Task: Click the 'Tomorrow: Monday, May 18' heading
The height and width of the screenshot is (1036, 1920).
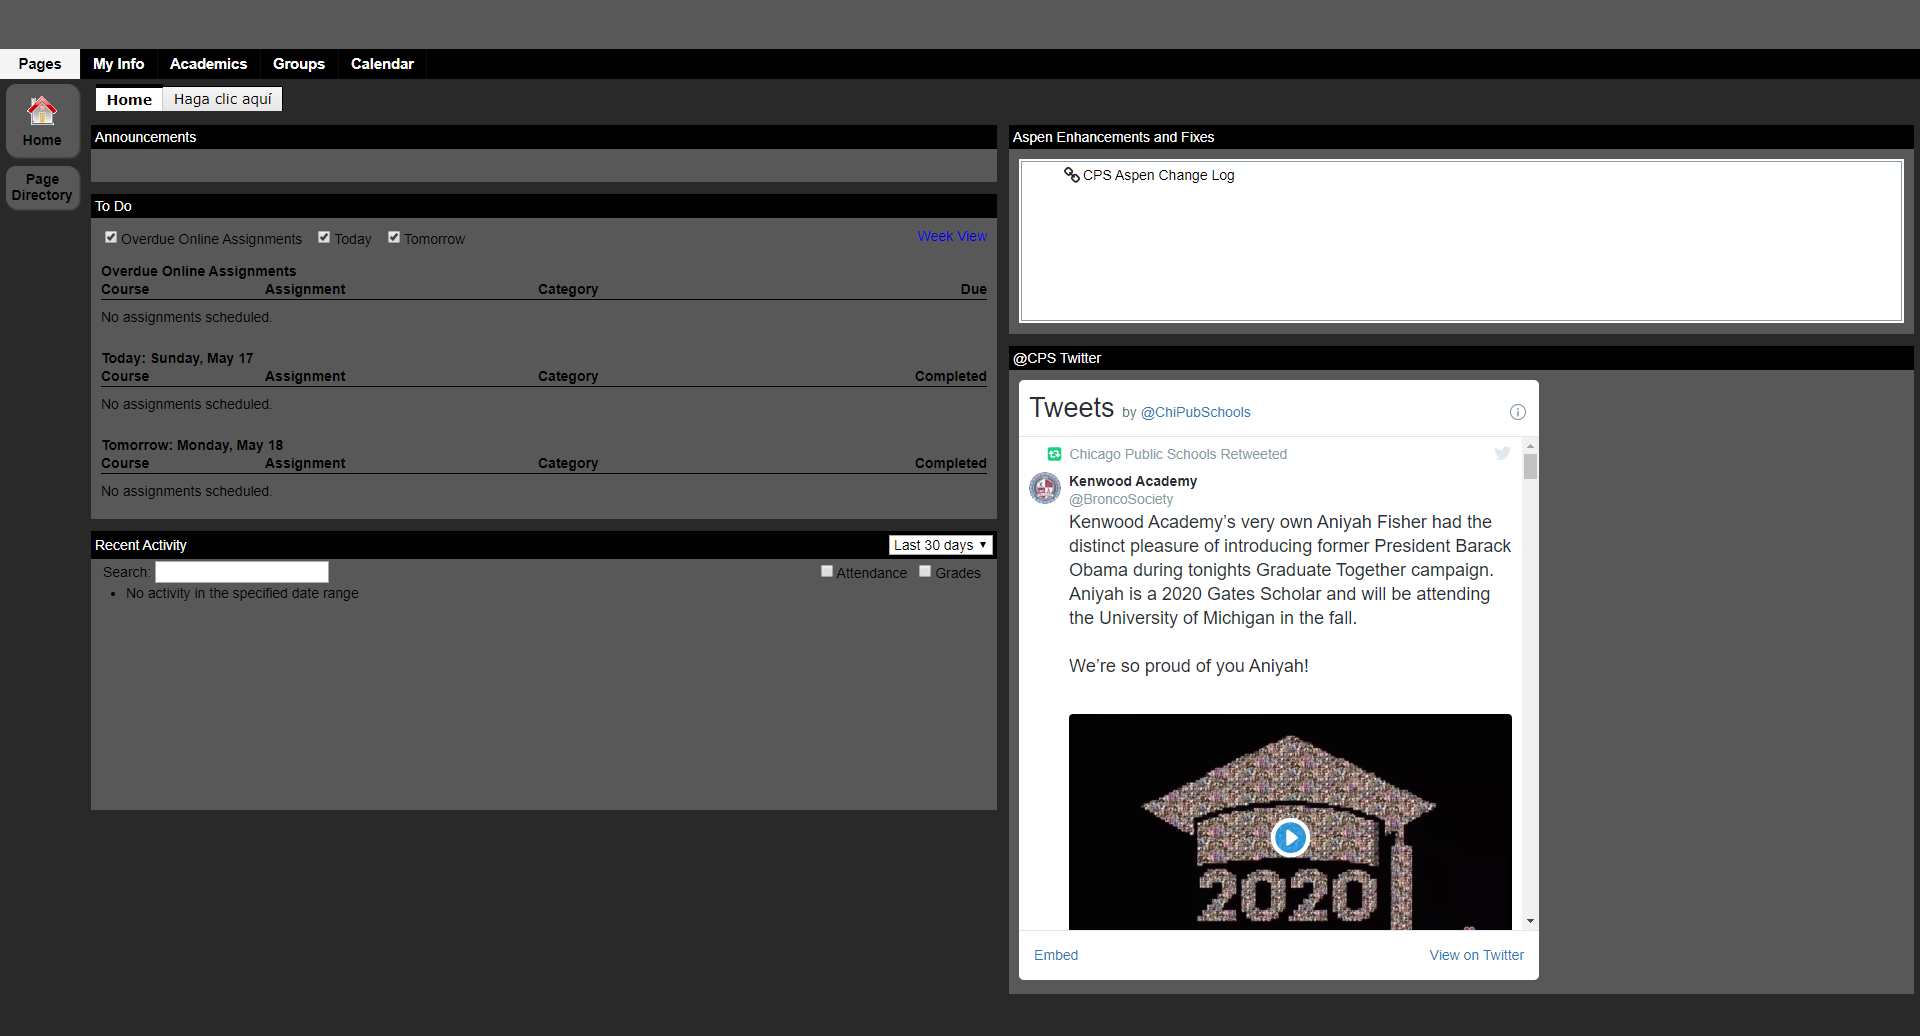Action: click(192, 445)
